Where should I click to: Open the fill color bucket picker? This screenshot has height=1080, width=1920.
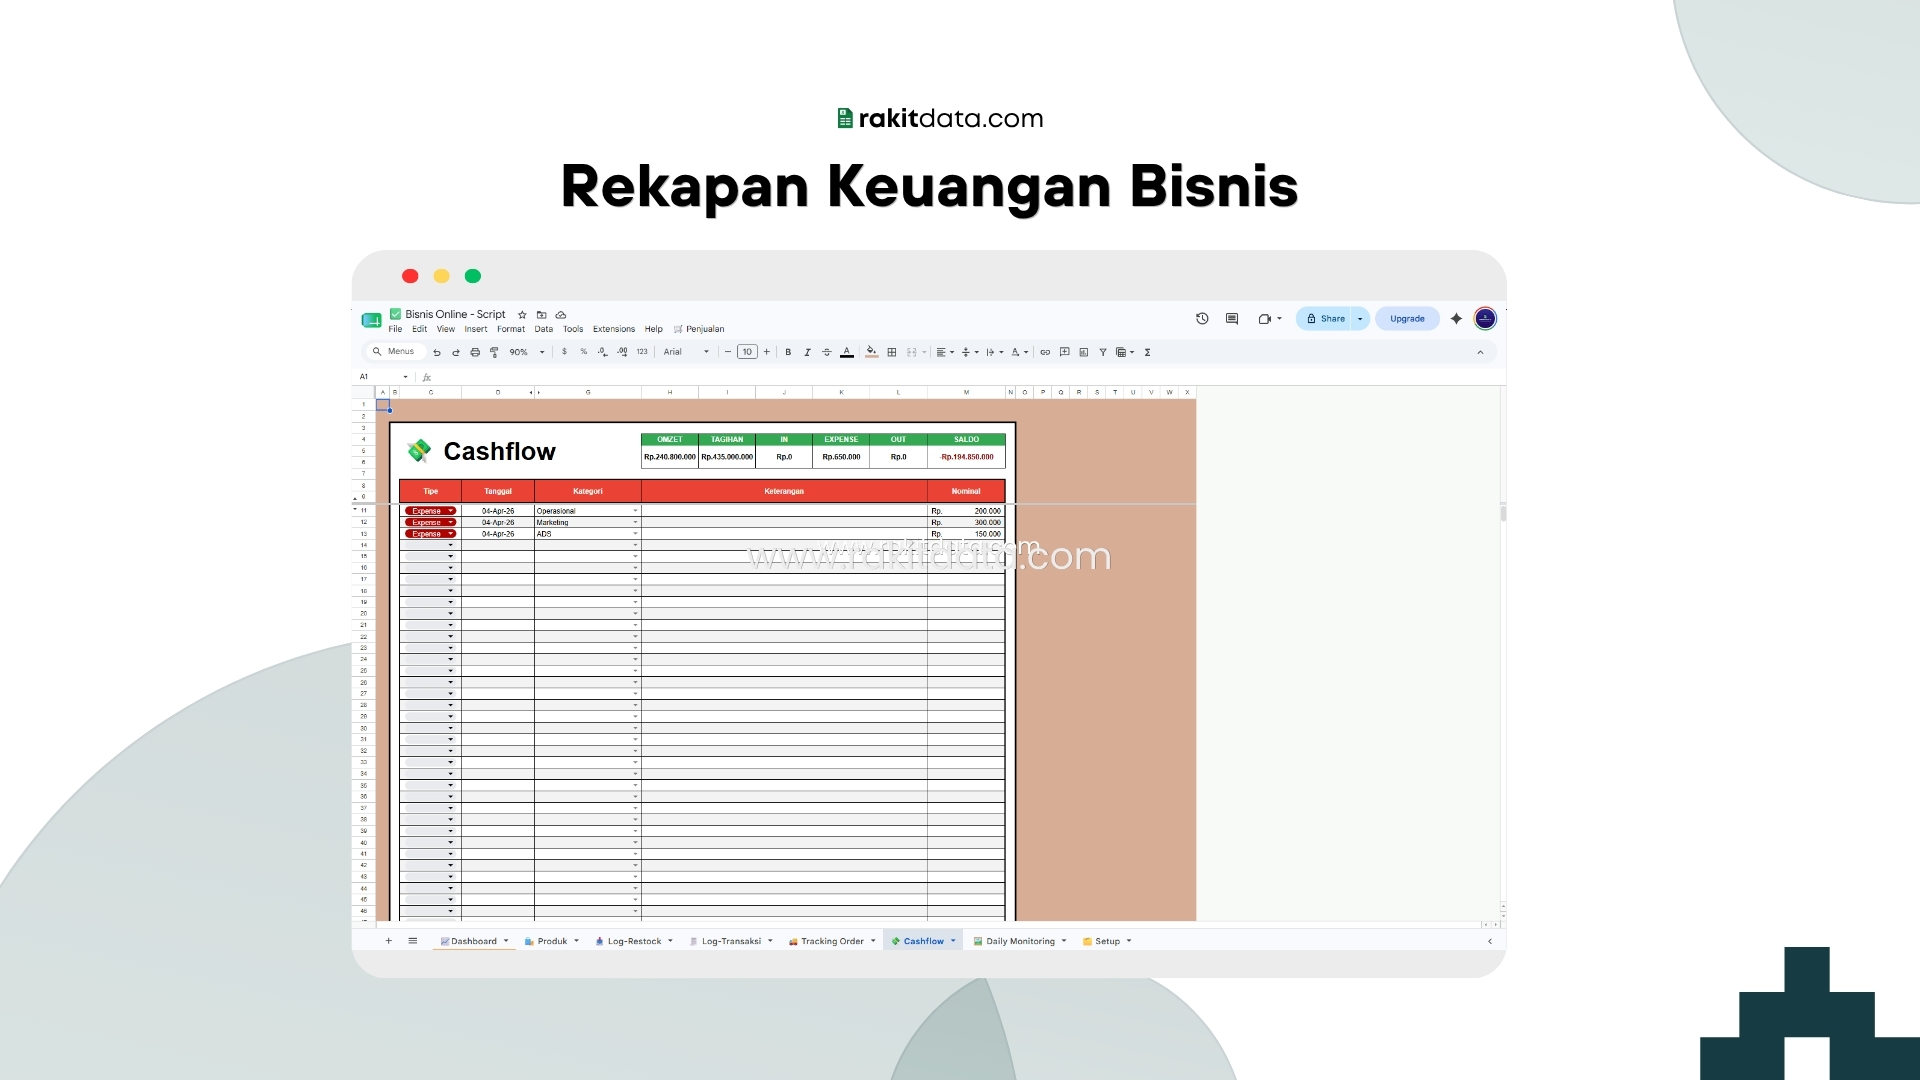pyautogui.click(x=871, y=352)
